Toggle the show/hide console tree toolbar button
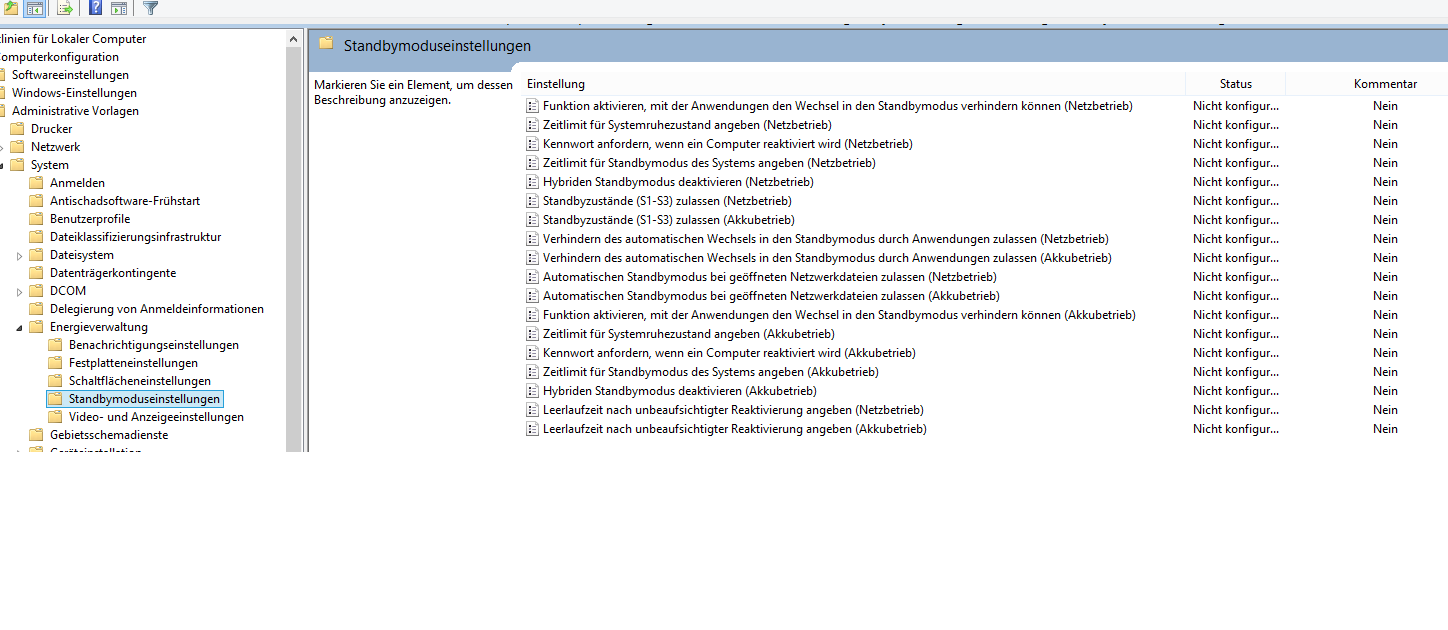Screen dimensions: 1448x630 coord(34,9)
